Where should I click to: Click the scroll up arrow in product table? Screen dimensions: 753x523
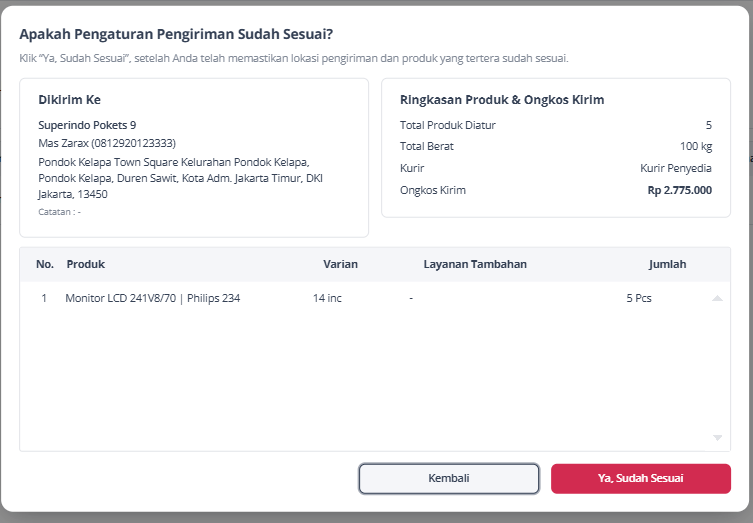coord(717,298)
